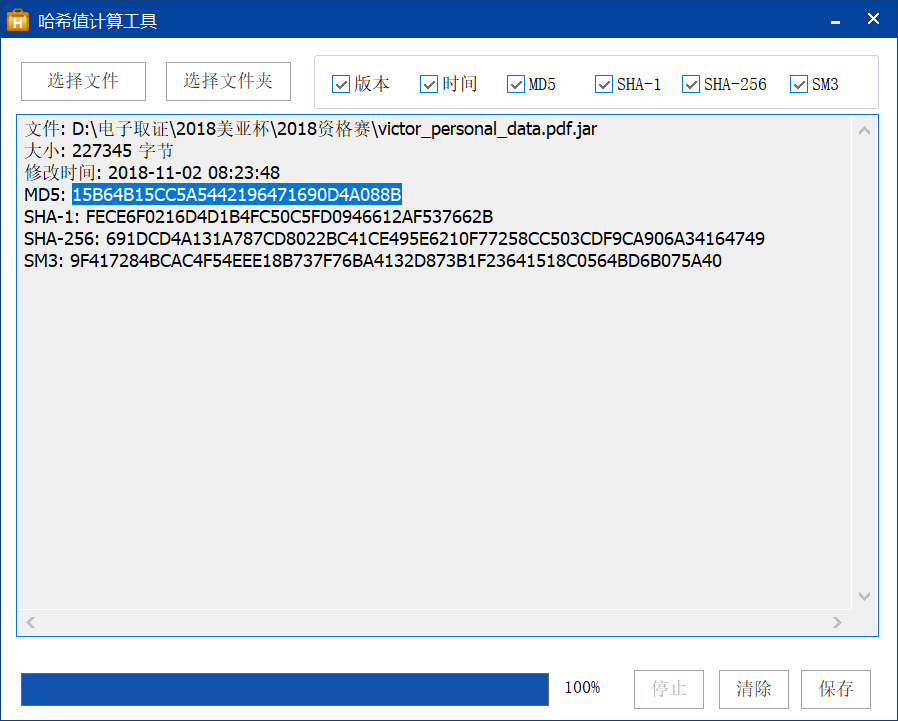Click the scroll down arrow in results
The image size is (898, 721).
(x=865, y=596)
